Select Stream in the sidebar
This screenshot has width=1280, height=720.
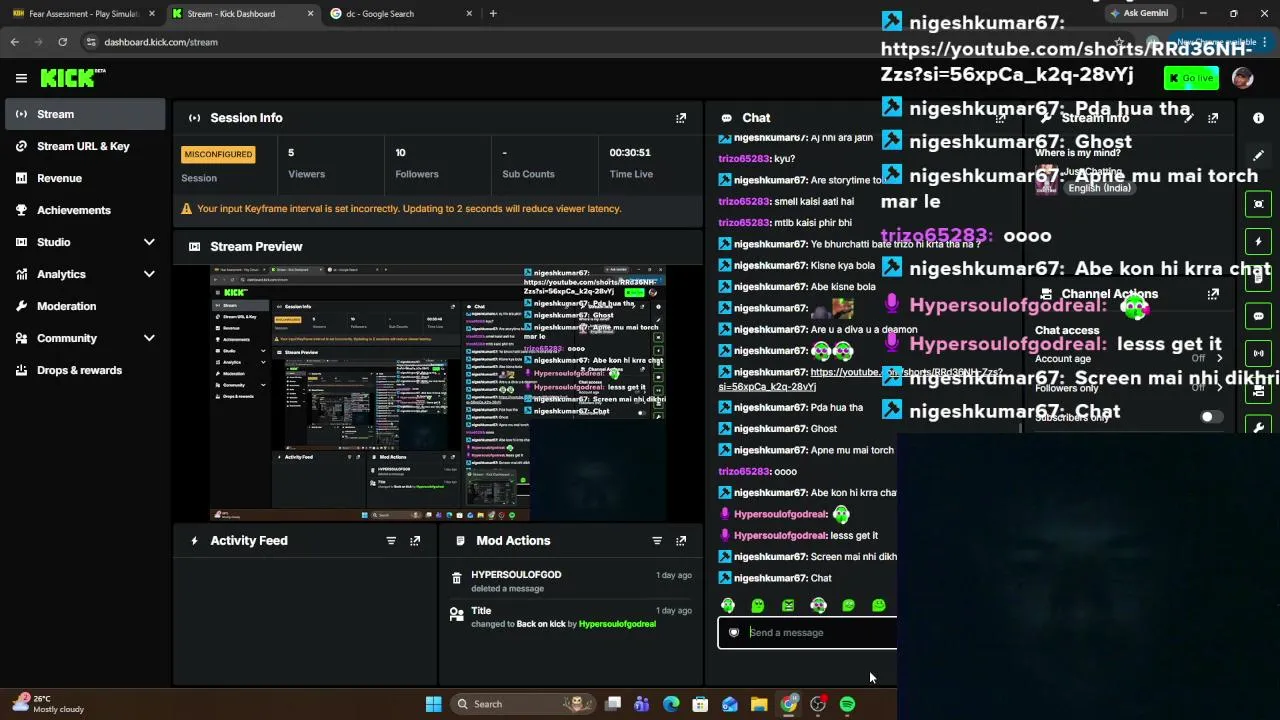(85, 114)
